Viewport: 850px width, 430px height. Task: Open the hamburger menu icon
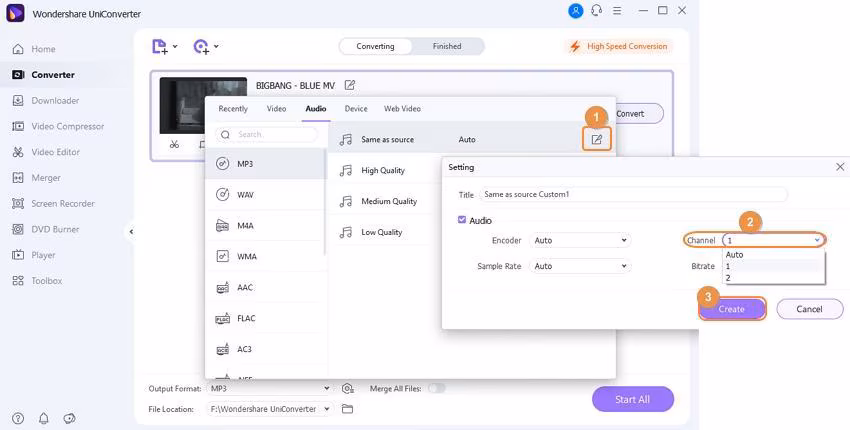tap(617, 11)
